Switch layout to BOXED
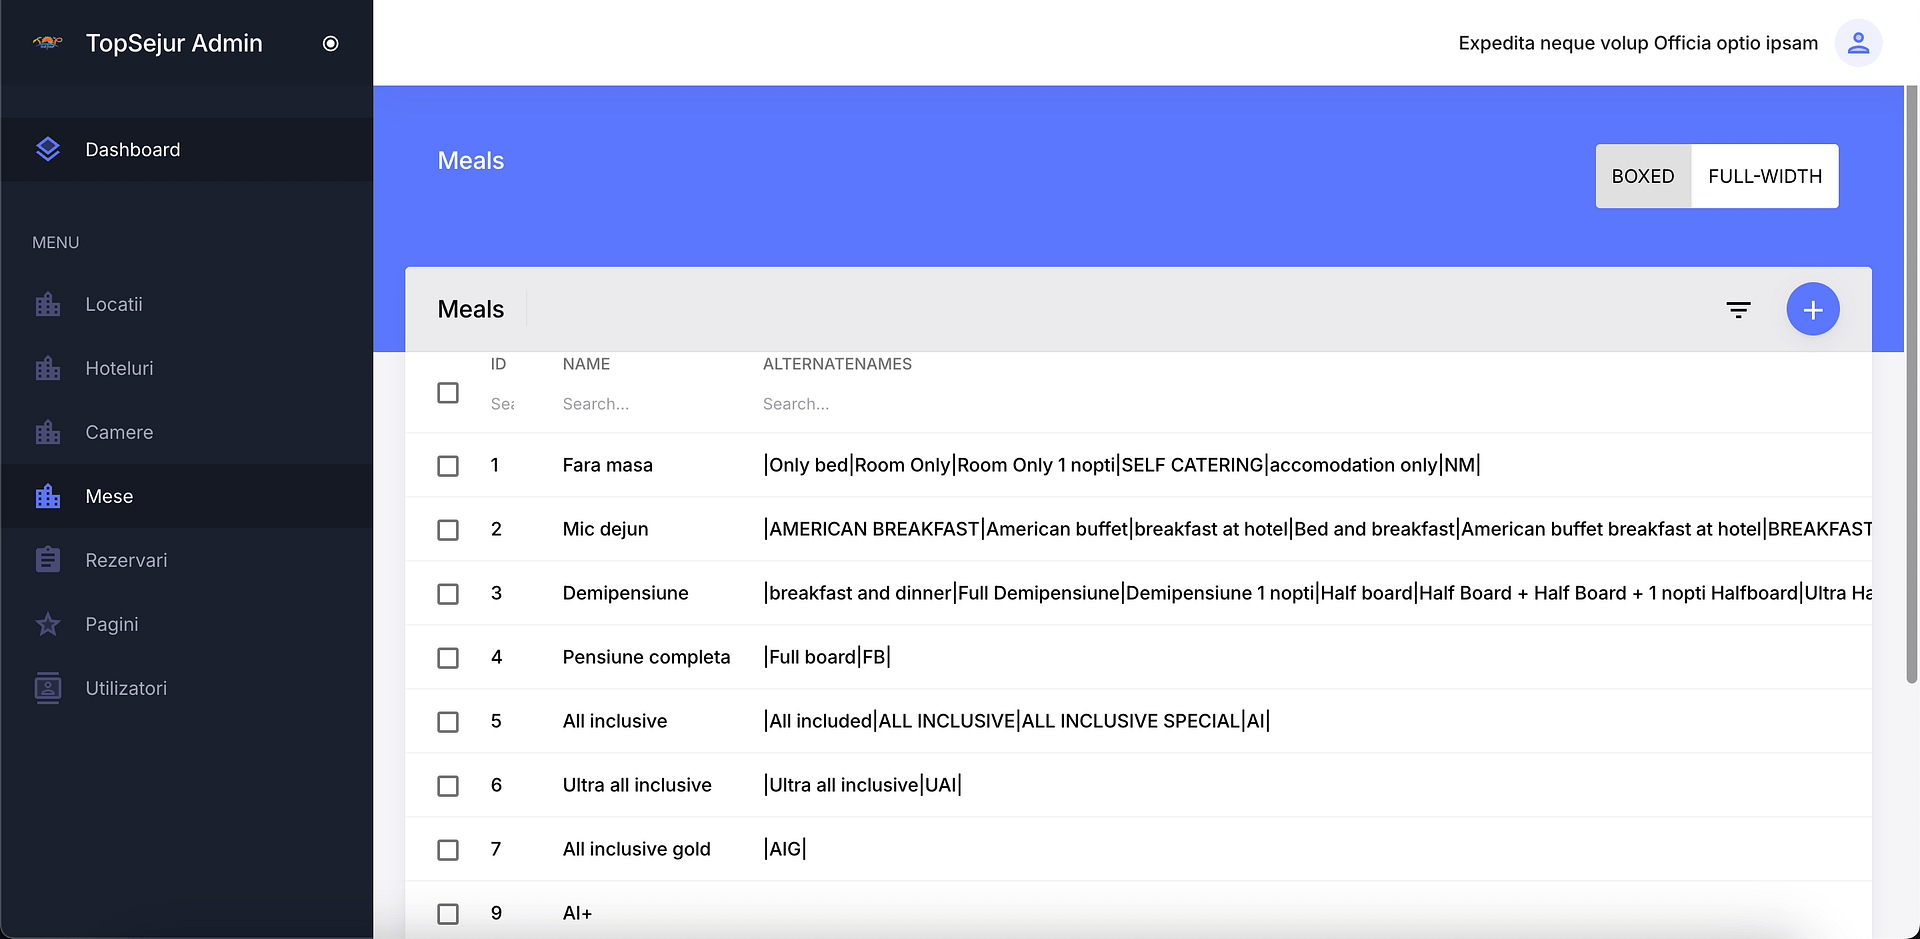 [1643, 176]
